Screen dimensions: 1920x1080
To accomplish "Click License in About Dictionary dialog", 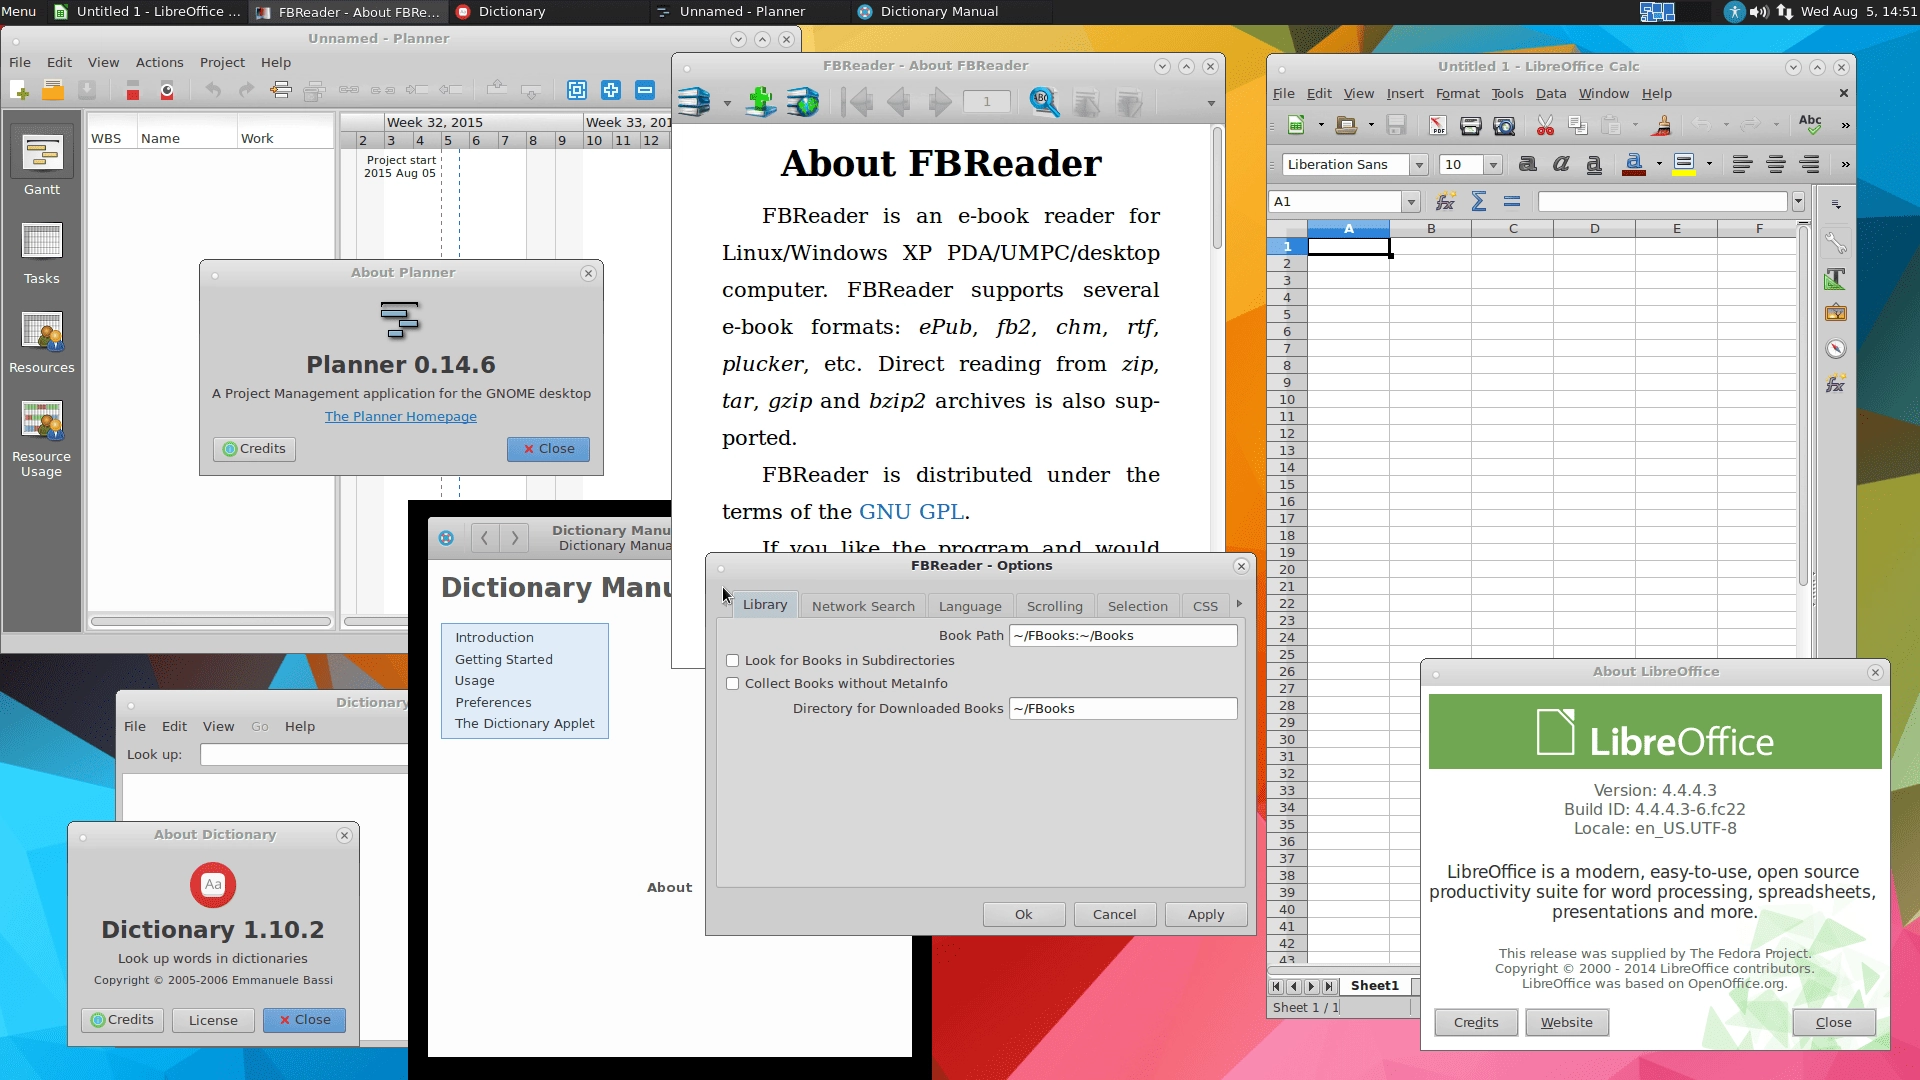I will [x=213, y=1020].
